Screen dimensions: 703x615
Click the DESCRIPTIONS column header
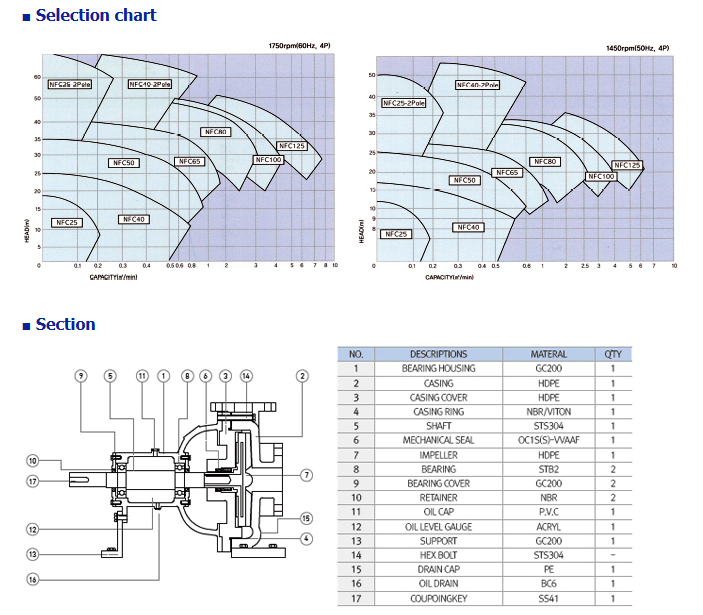[438, 354]
